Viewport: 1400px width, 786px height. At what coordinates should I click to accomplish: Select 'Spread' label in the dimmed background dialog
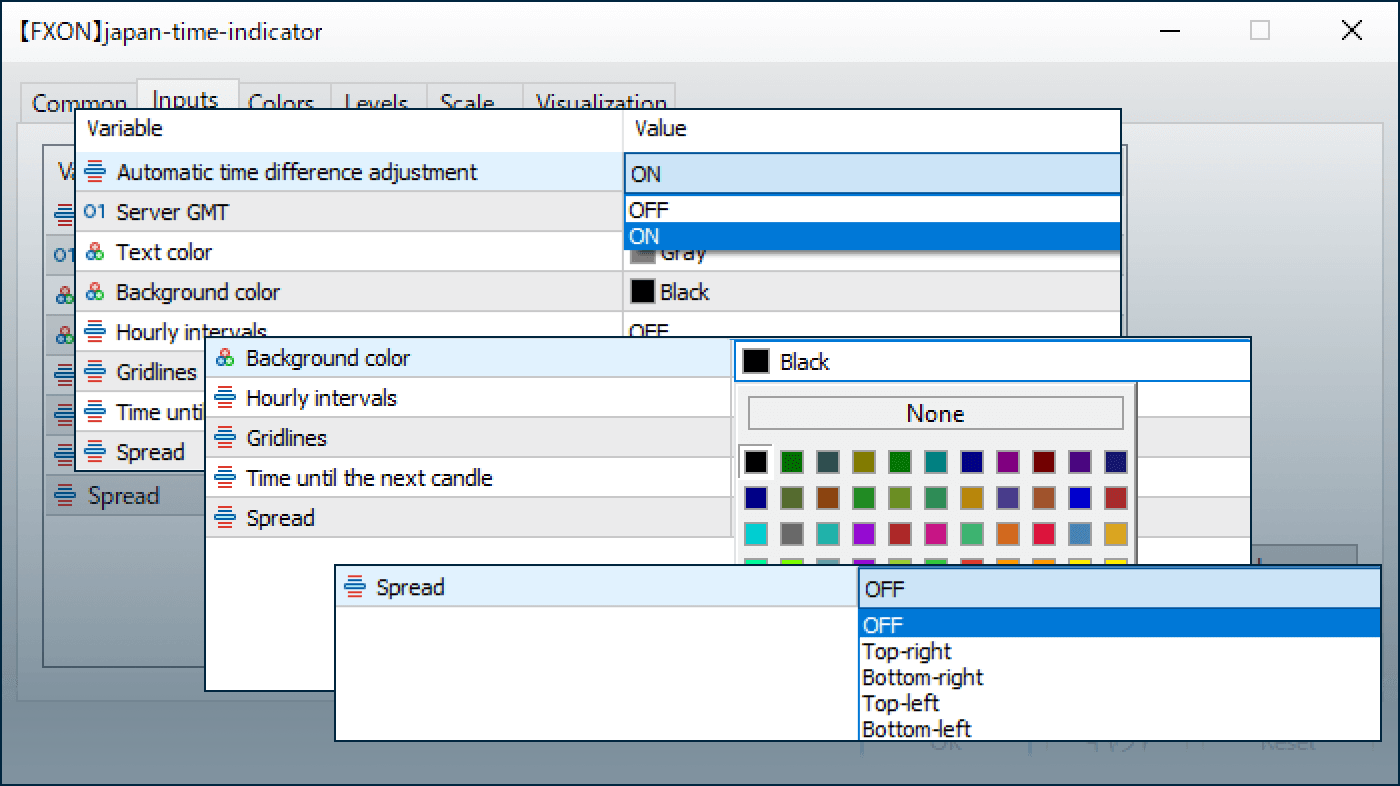123,496
